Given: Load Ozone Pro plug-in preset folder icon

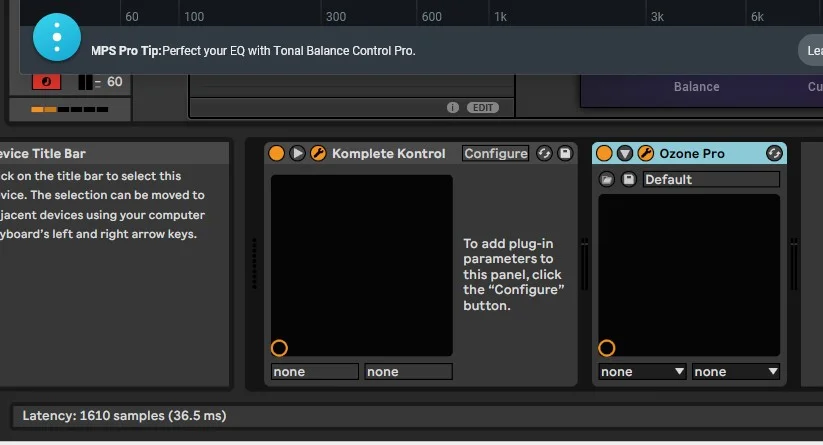Looking at the screenshot, I should (607, 179).
